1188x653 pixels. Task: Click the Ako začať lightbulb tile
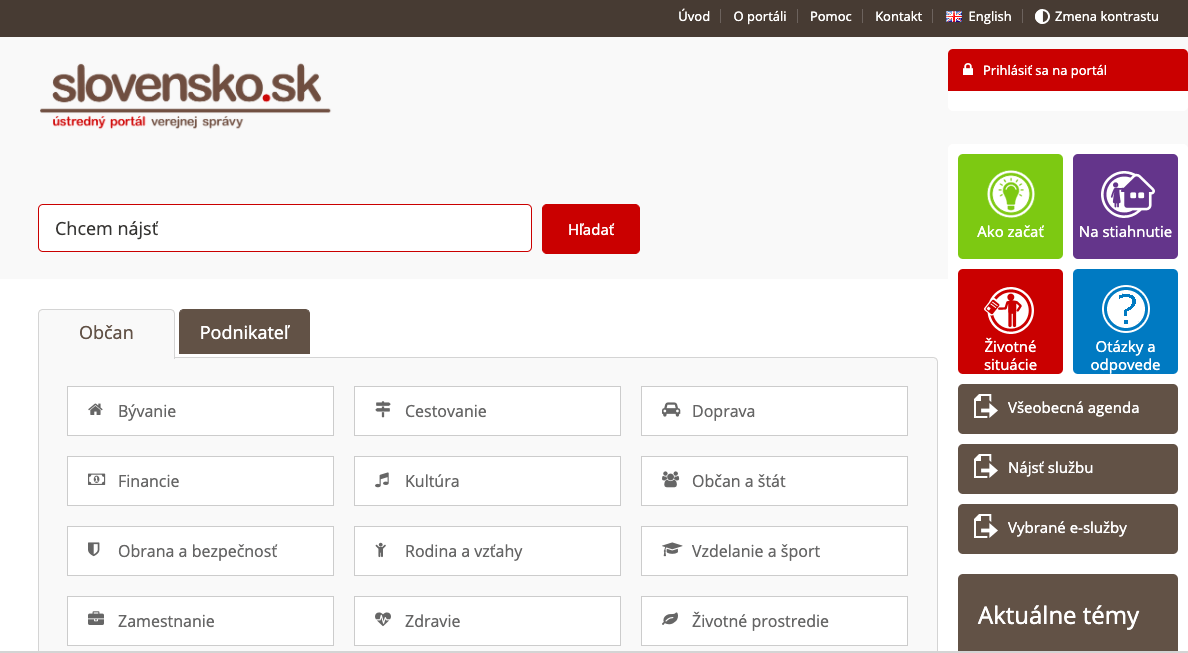pyautogui.click(x=1010, y=206)
